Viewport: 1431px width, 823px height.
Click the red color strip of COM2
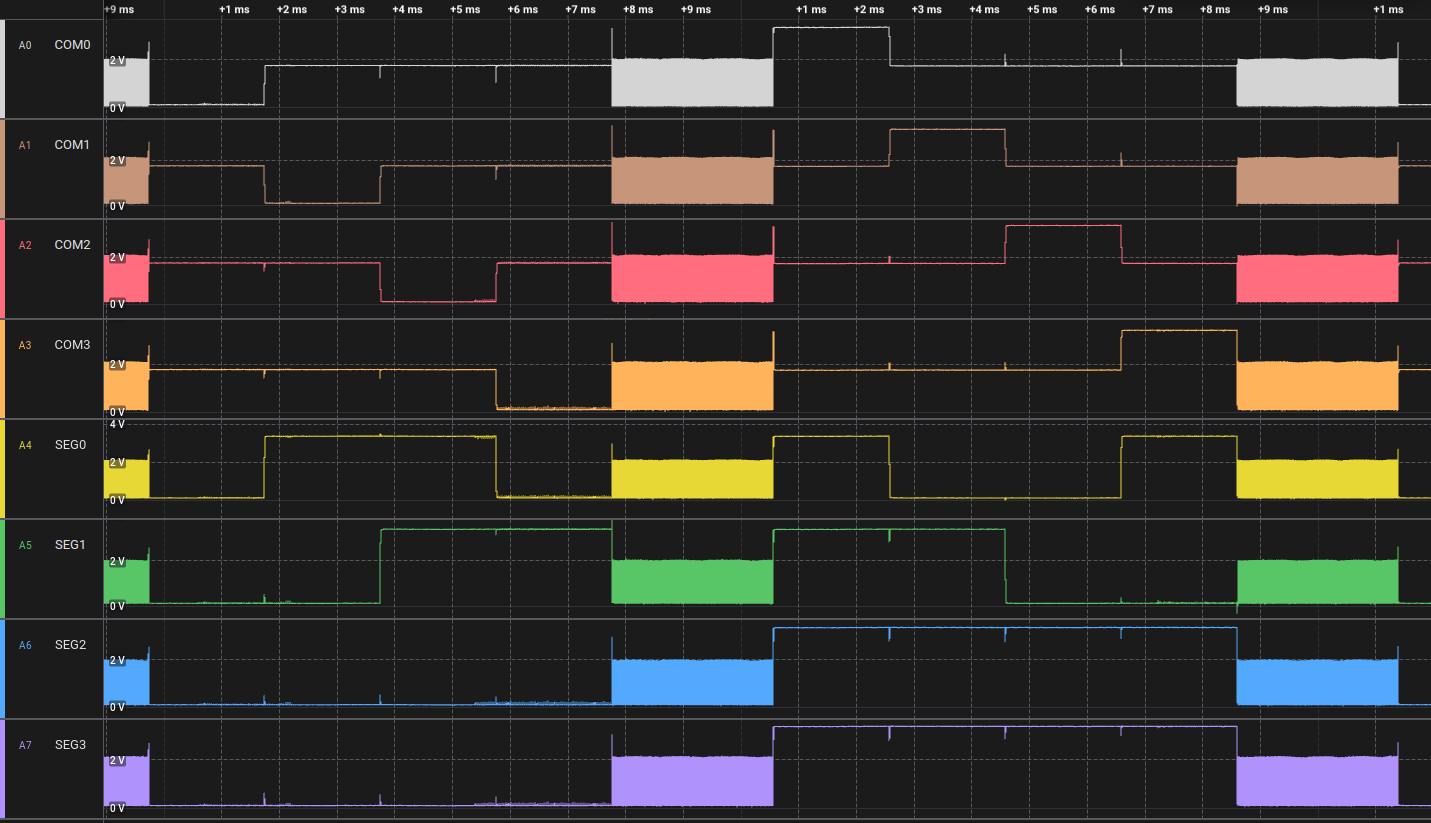point(2,269)
